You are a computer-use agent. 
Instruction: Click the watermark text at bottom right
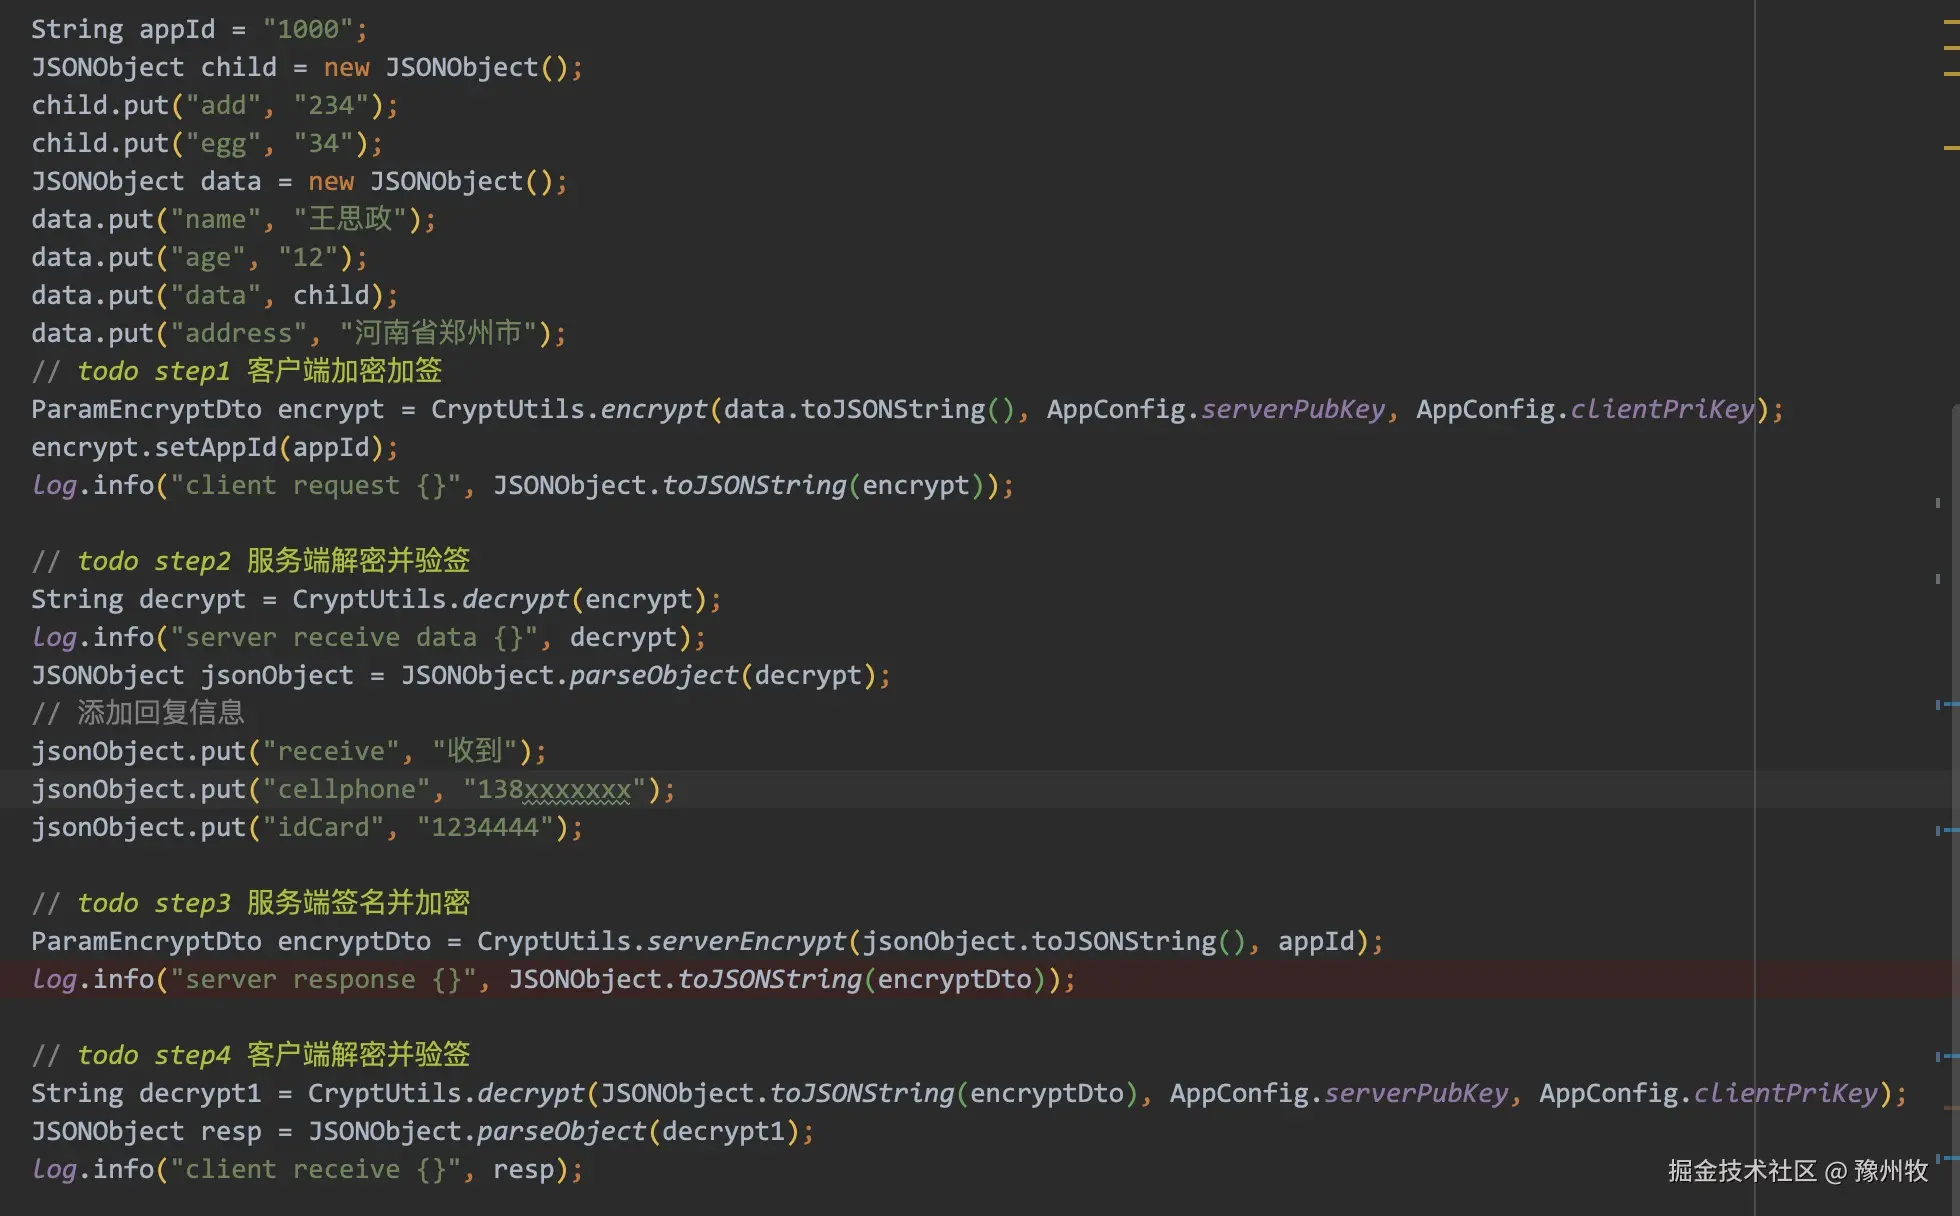1797,1171
